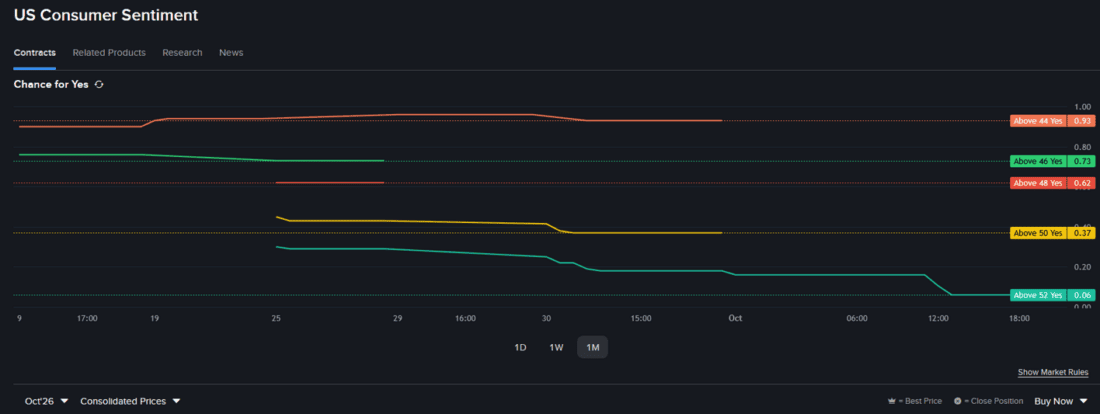Click the 18:00 time axis label
Viewport: 1100px width, 414px height.
click(1019, 318)
